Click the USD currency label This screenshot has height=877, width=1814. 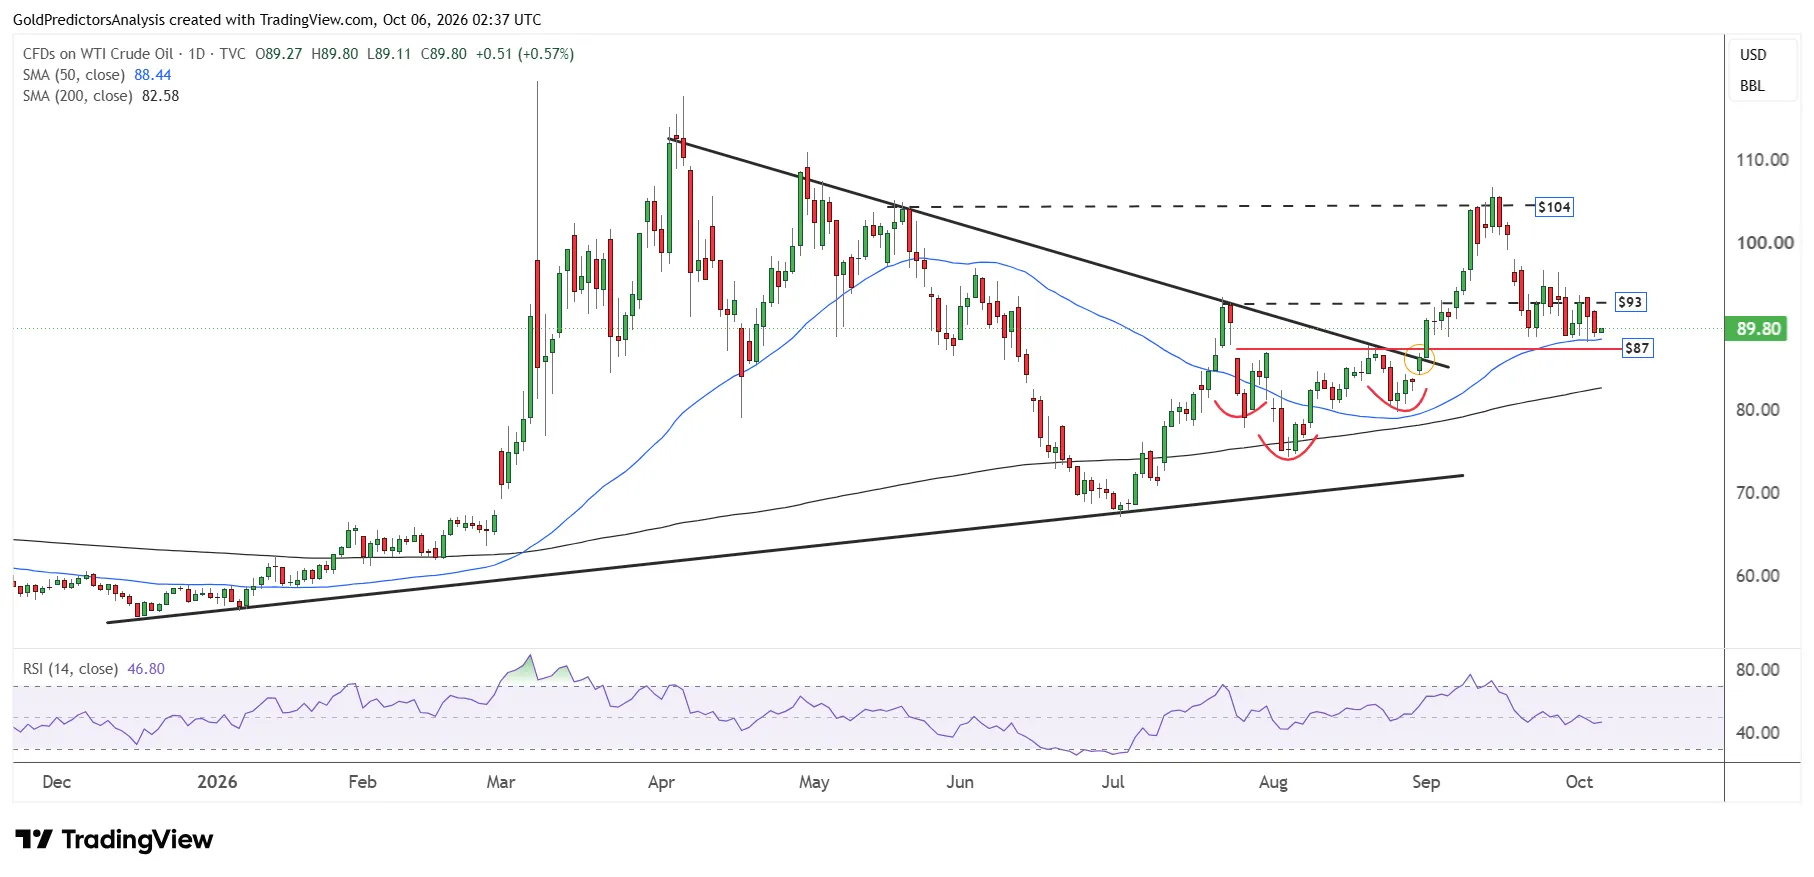coord(1753,55)
